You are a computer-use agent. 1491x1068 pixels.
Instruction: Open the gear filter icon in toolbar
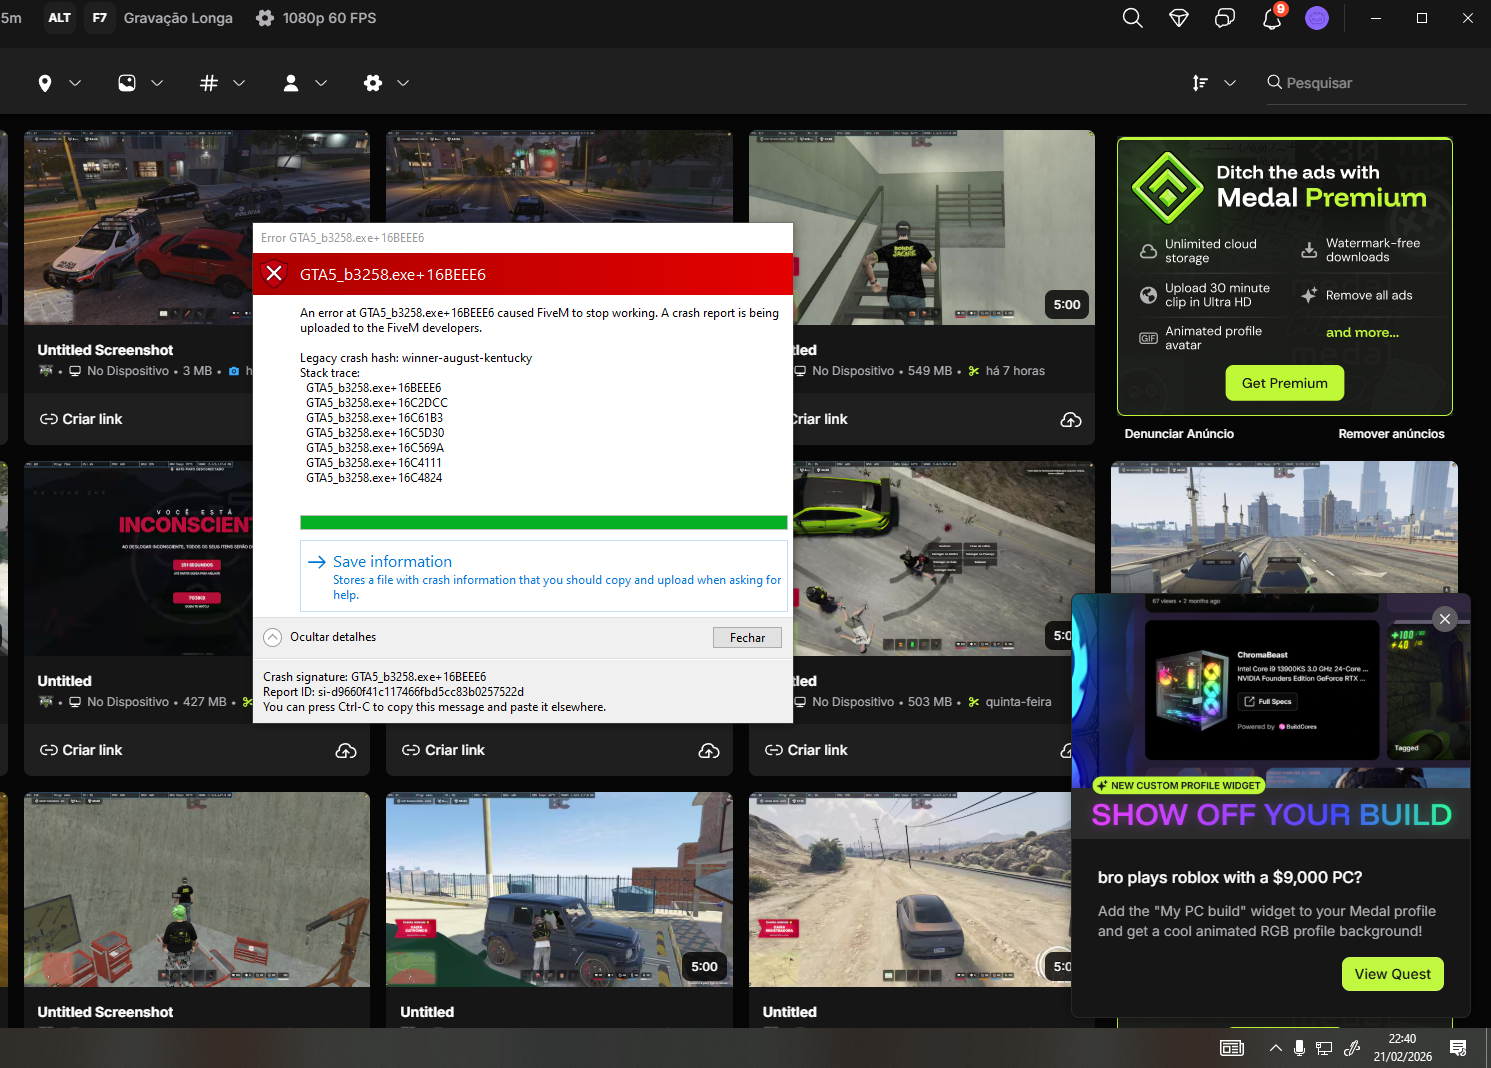tap(373, 83)
